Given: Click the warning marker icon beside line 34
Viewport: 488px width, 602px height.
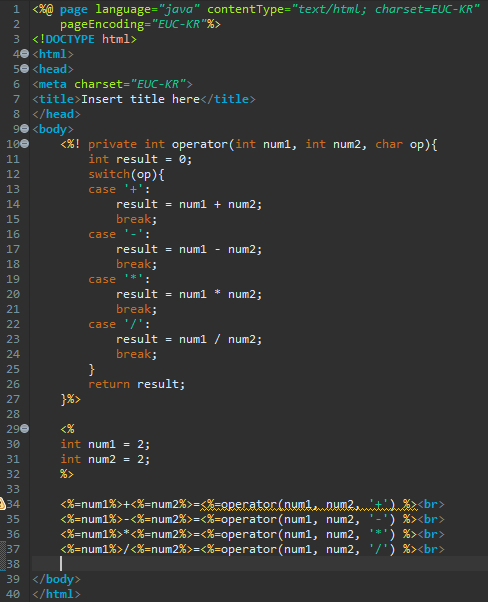Looking at the screenshot, I should [x=2, y=504].
